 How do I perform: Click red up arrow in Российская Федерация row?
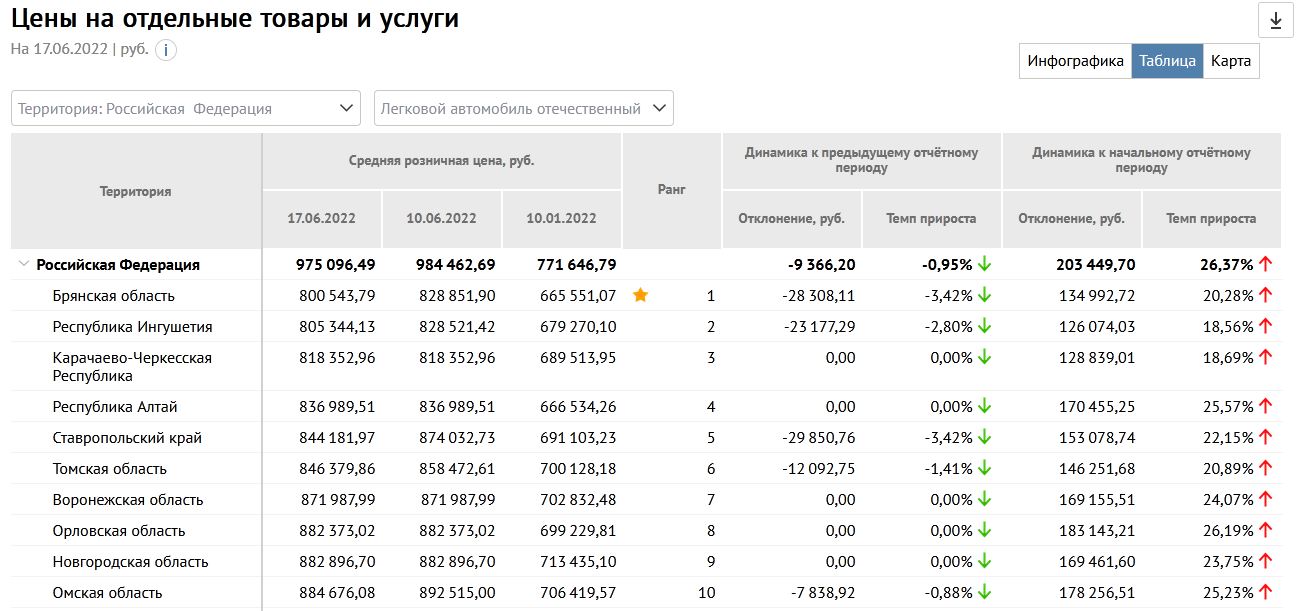pos(1265,265)
